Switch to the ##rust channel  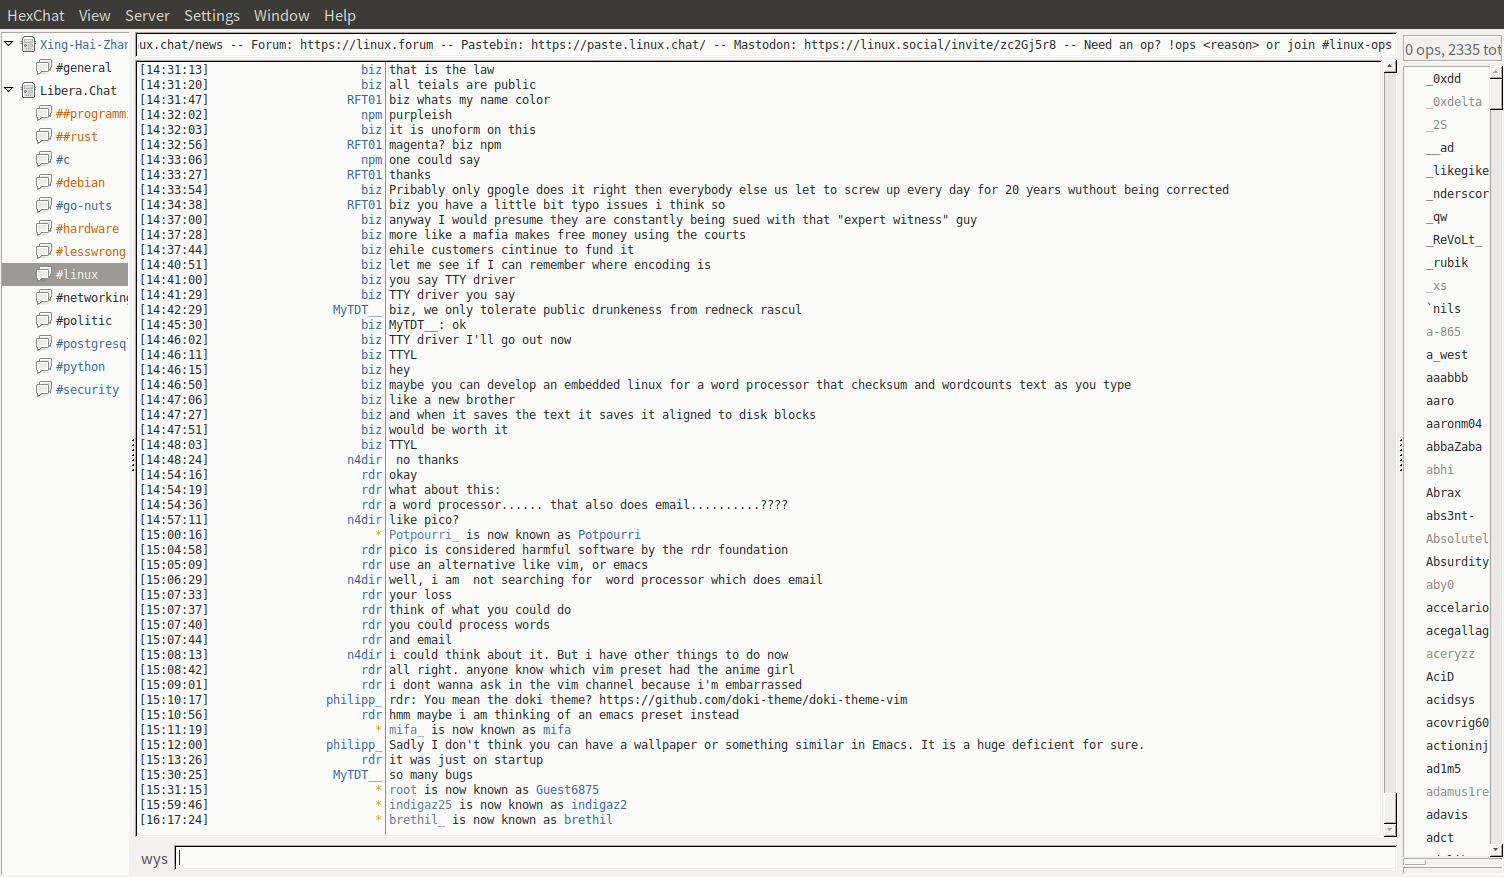click(x=77, y=137)
